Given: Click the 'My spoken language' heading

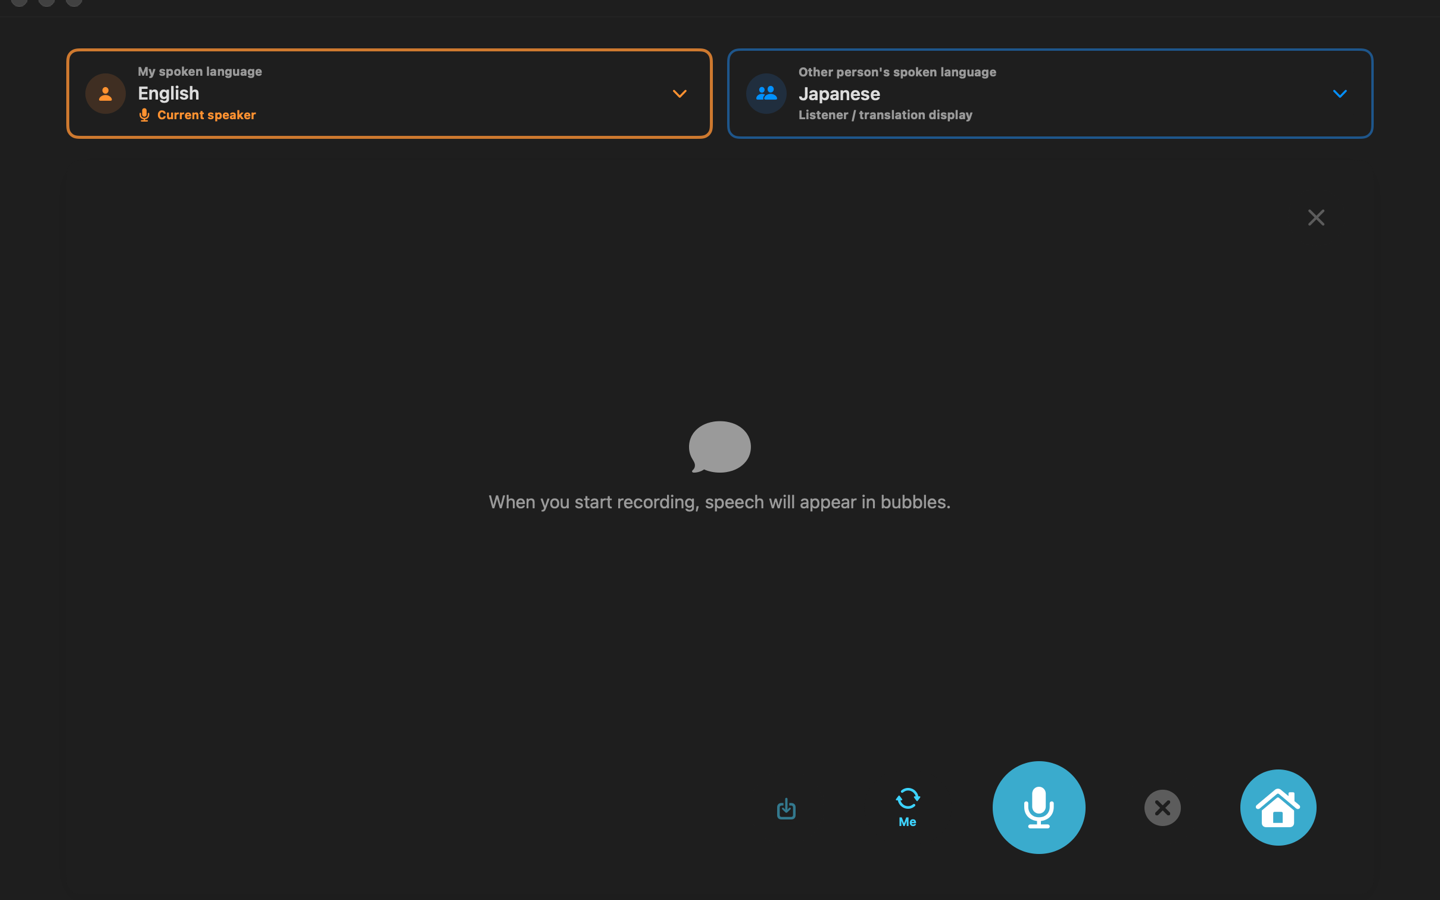Looking at the screenshot, I should pos(200,72).
